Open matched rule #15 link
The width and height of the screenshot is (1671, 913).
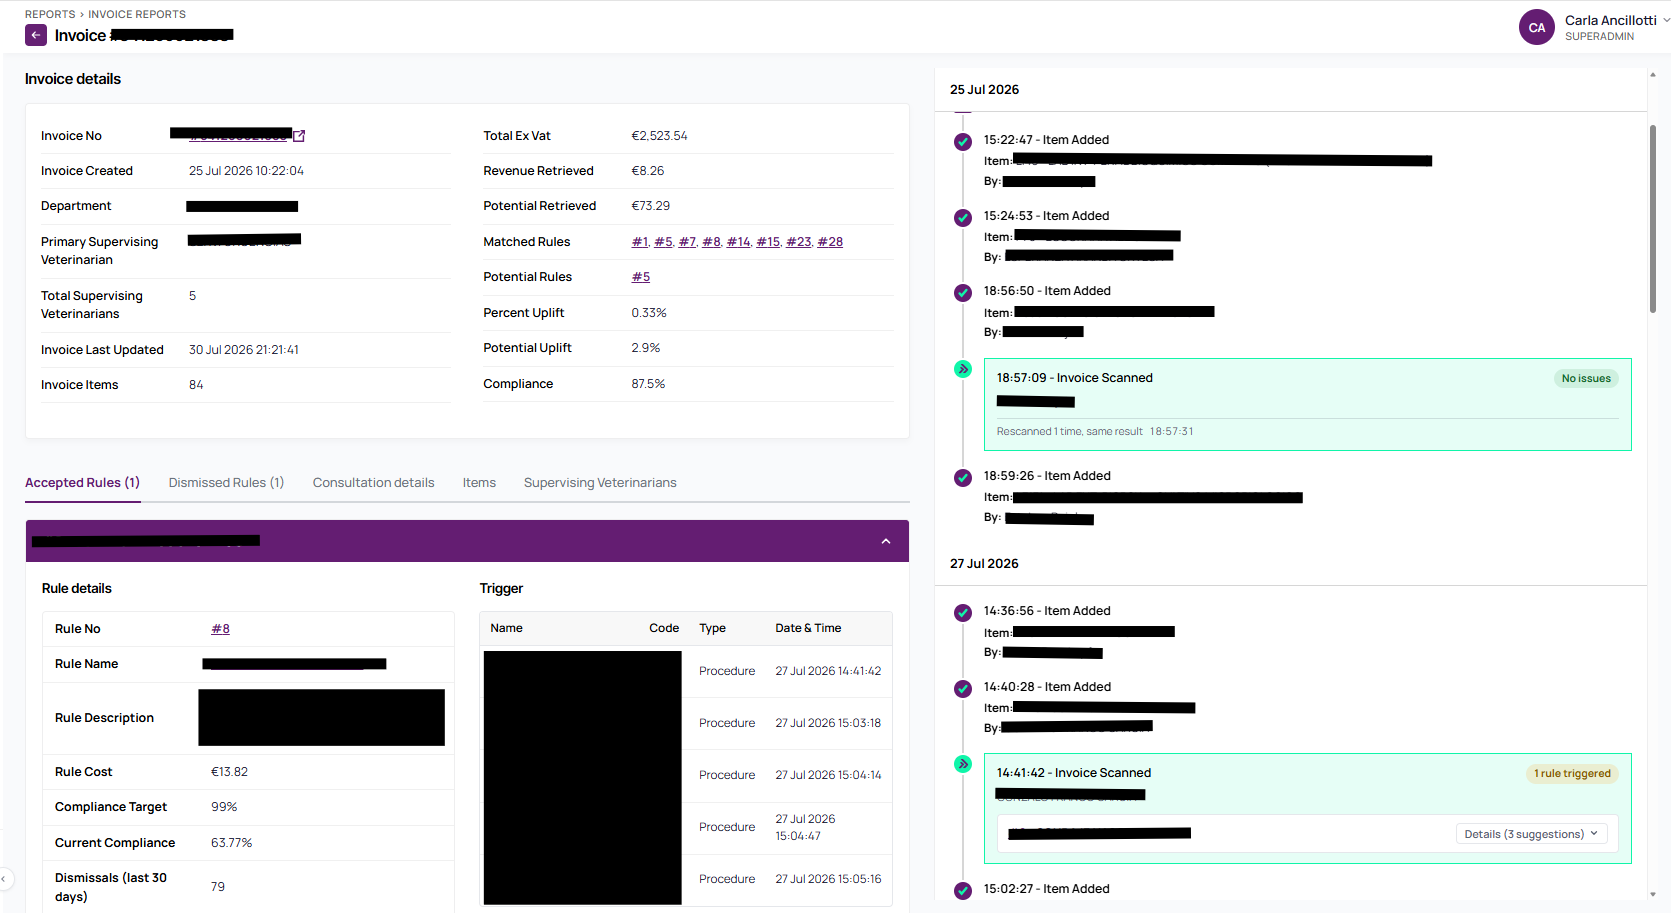pos(768,242)
